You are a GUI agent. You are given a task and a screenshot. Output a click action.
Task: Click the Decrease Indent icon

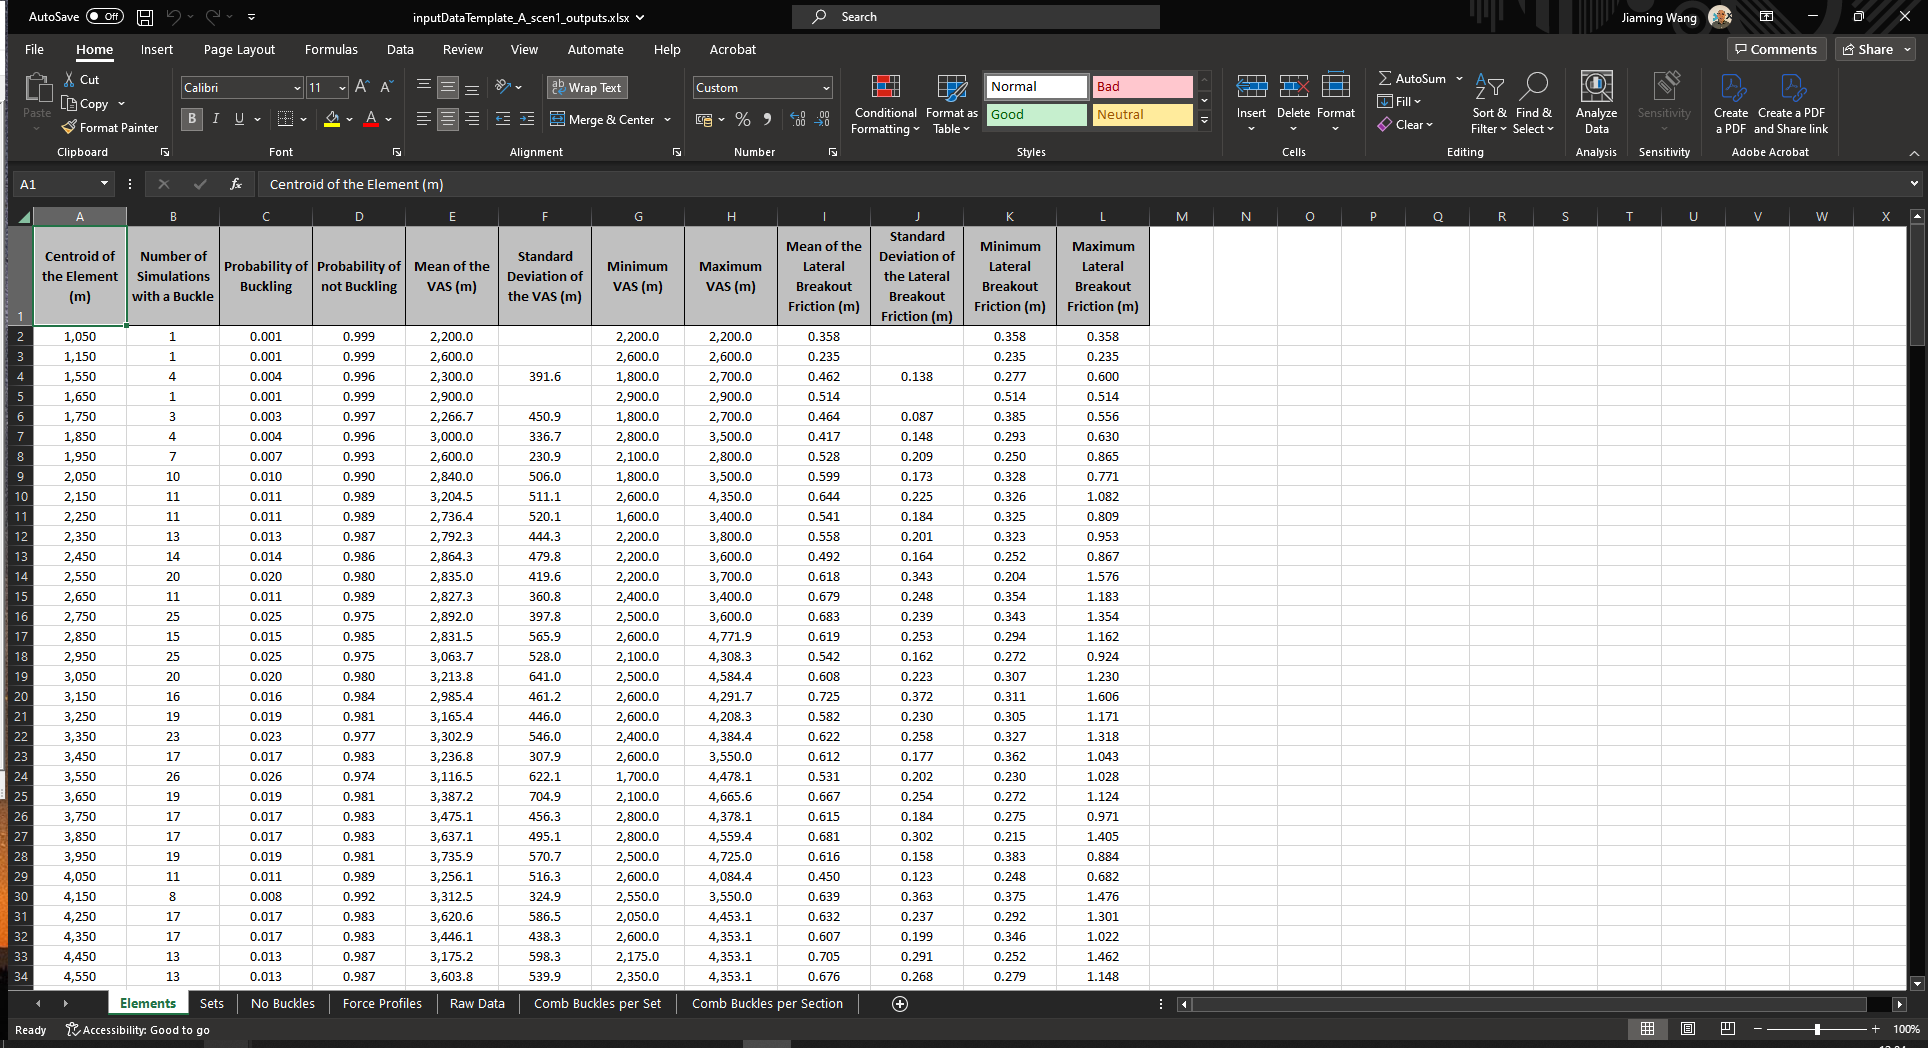(503, 119)
